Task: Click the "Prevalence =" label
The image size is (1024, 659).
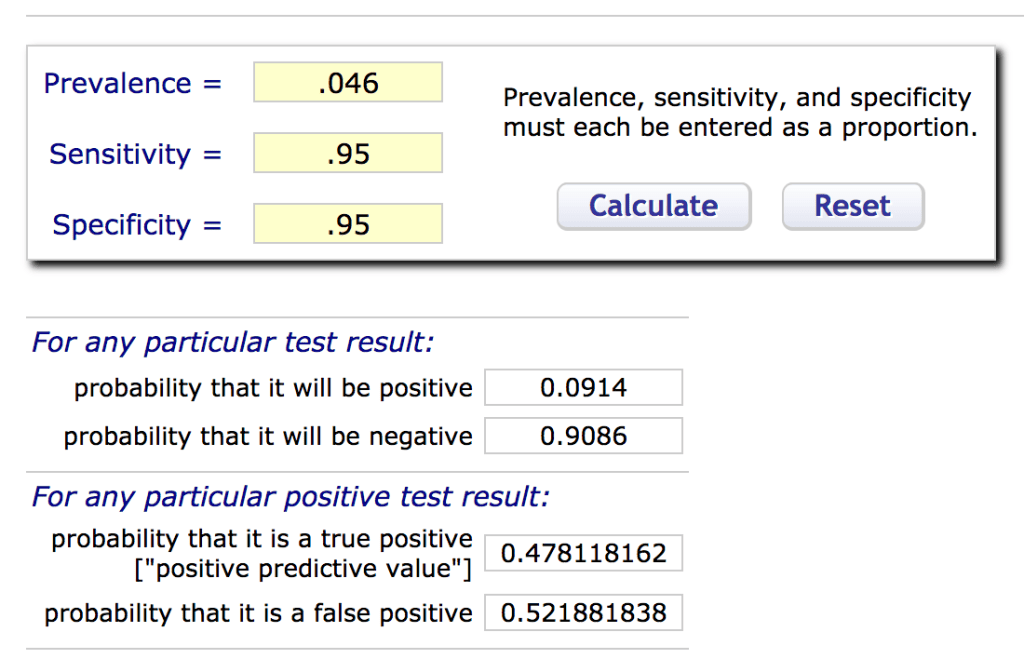Action: 132,83
